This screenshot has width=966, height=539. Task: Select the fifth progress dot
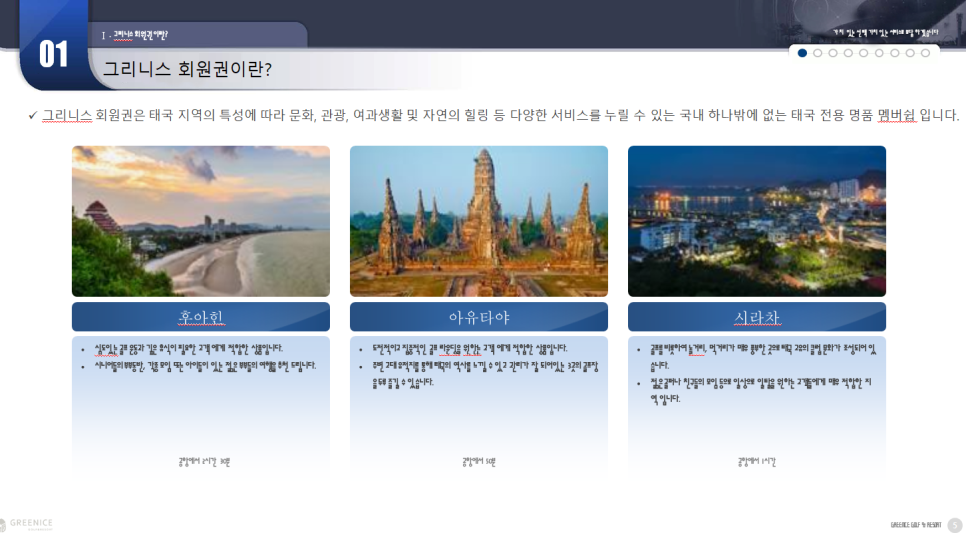point(864,53)
